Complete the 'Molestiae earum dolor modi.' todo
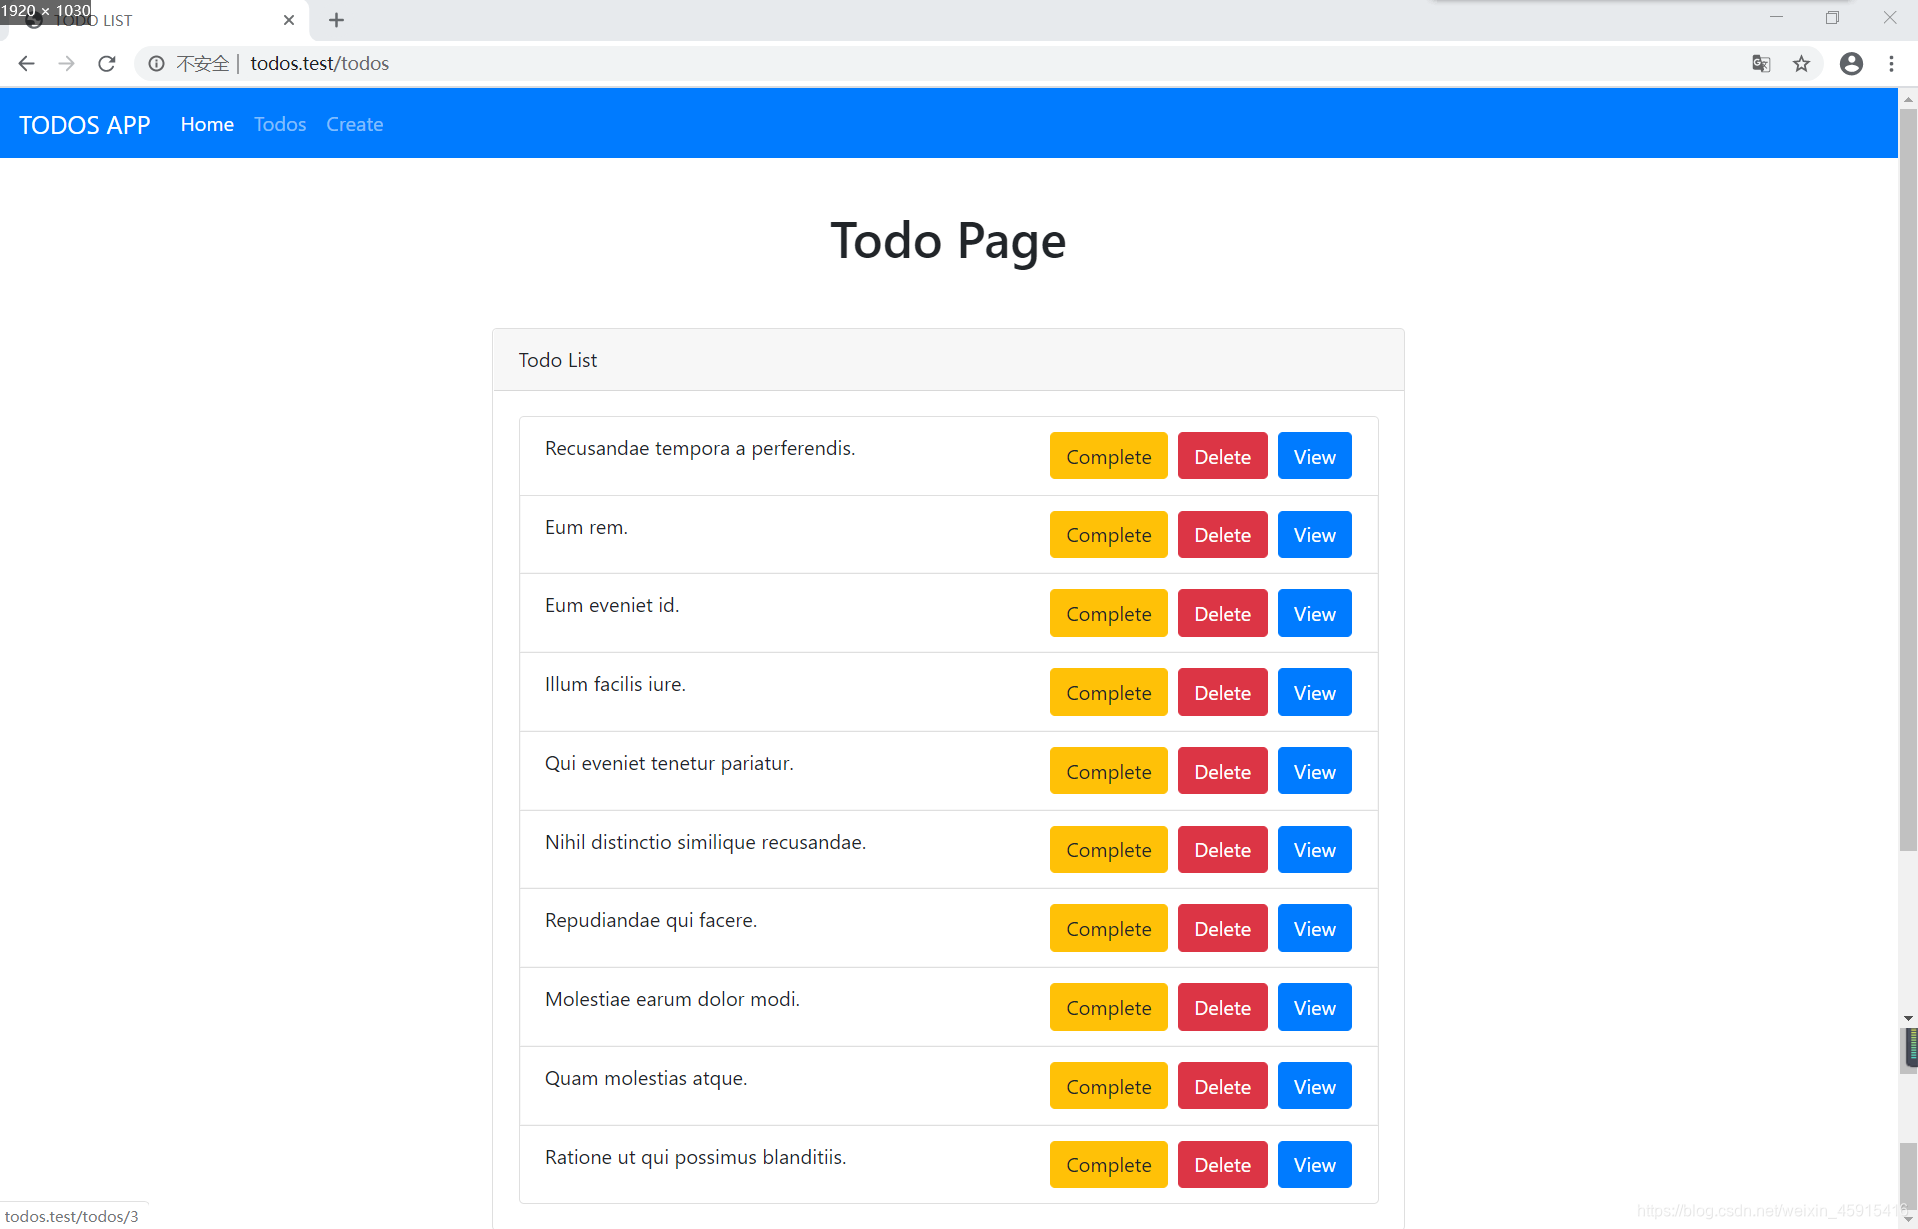Screen dimensions: 1918x1229 click(1108, 1007)
